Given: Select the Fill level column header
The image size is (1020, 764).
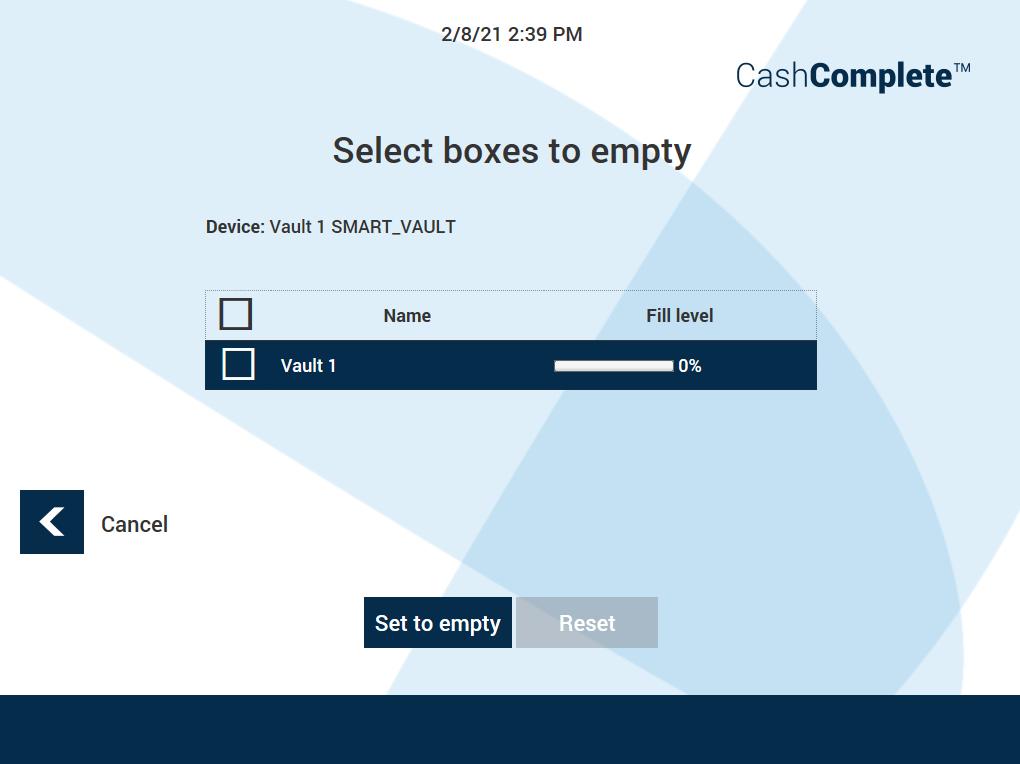Looking at the screenshot, I should tap(679, 315).
